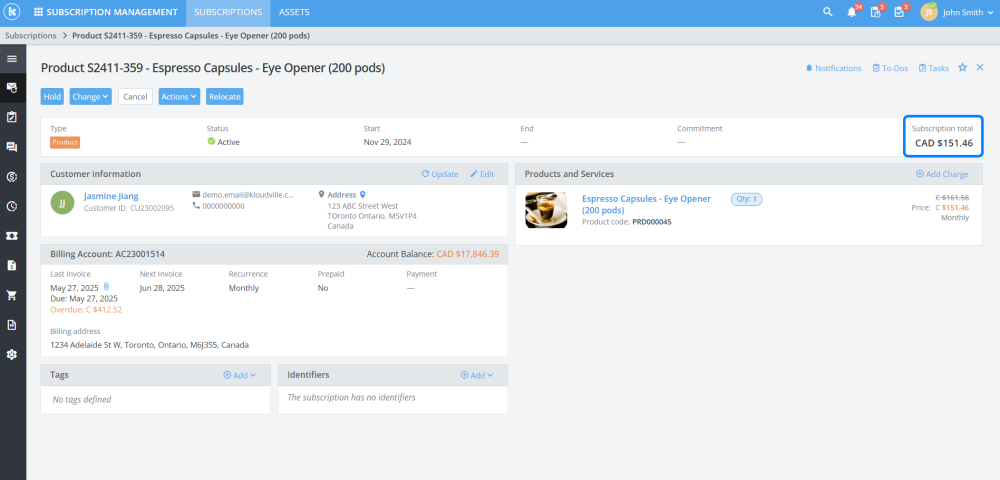The image size is (1000, 480).
Task: Click the Relocate button
Action: pyautogui.click(x=224, y=97)
